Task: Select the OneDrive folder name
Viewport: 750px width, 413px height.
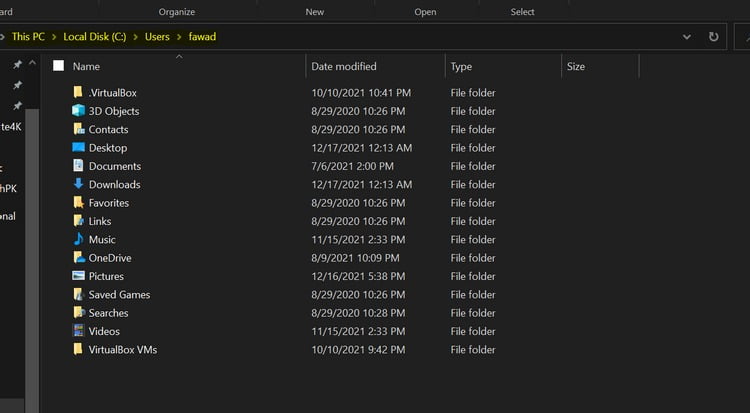Action: pos(110,258)
